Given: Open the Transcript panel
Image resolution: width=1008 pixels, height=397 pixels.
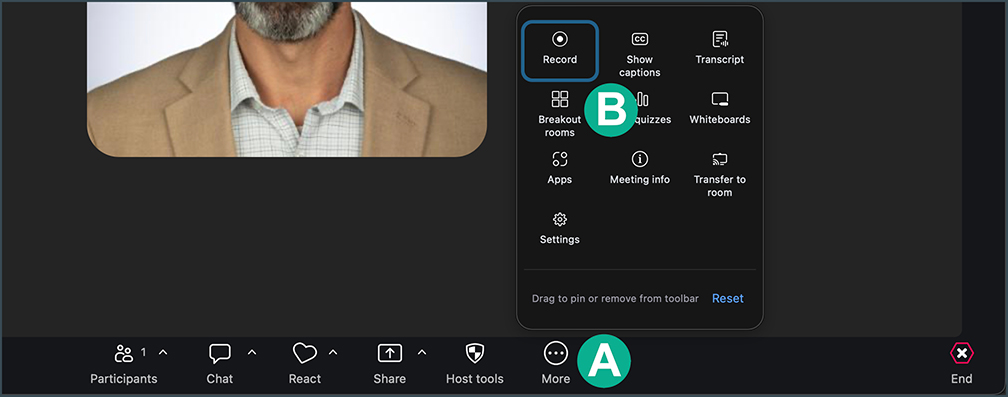Looking at the screenshot, I should [719, 48].
